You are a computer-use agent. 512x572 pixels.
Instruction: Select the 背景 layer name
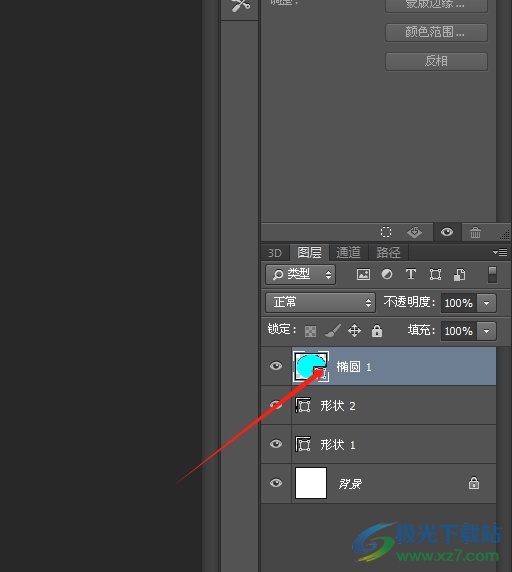350,484
